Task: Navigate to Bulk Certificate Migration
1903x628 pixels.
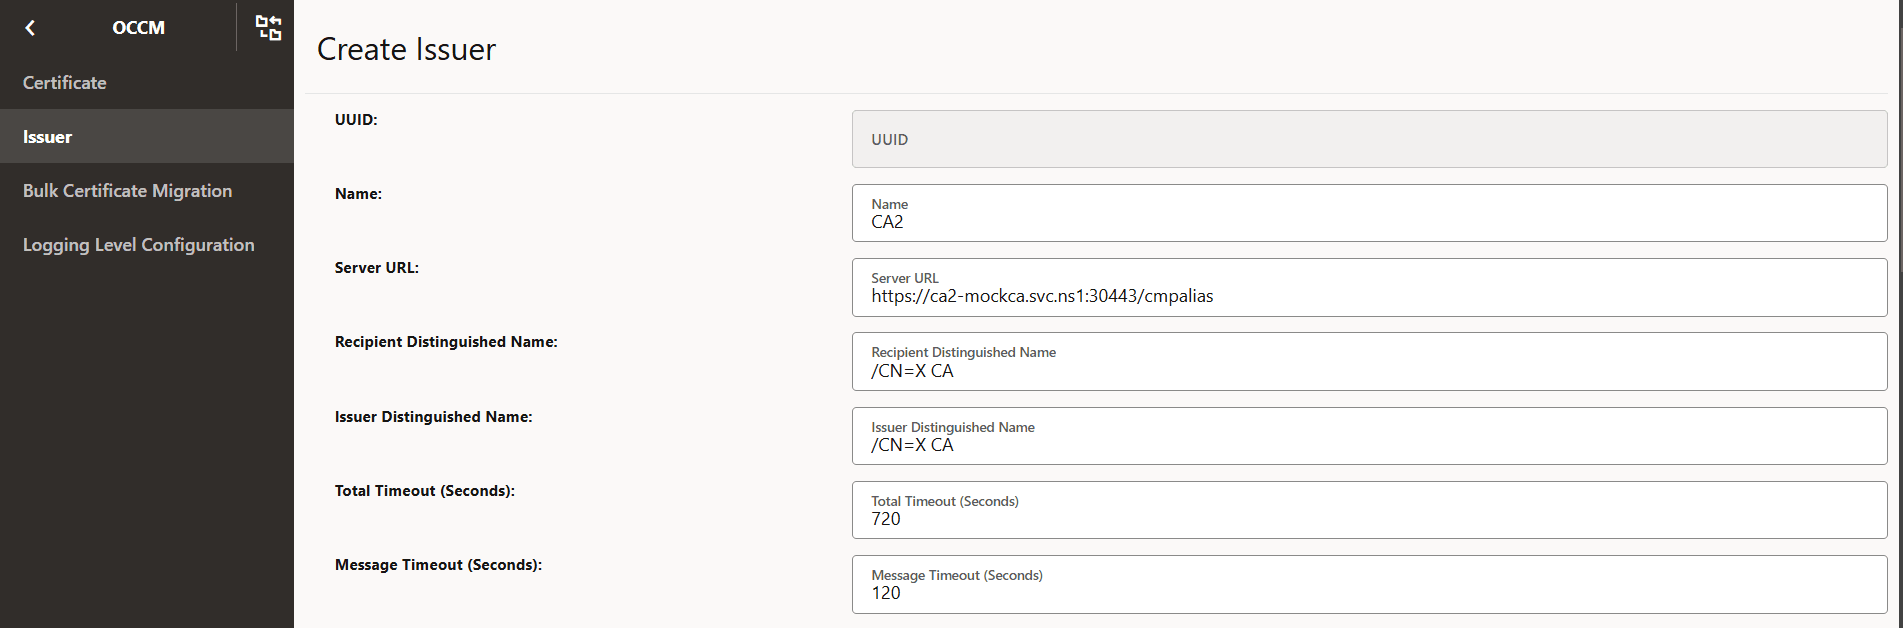Action: (127, 190)
